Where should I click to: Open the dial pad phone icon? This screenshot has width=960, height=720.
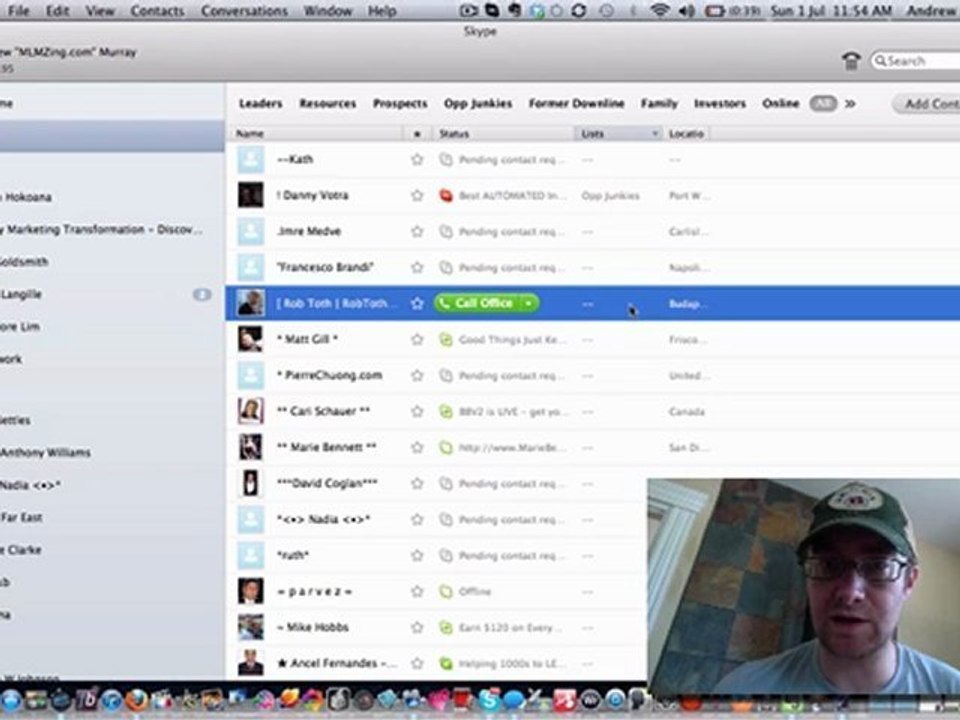(851, 61)
